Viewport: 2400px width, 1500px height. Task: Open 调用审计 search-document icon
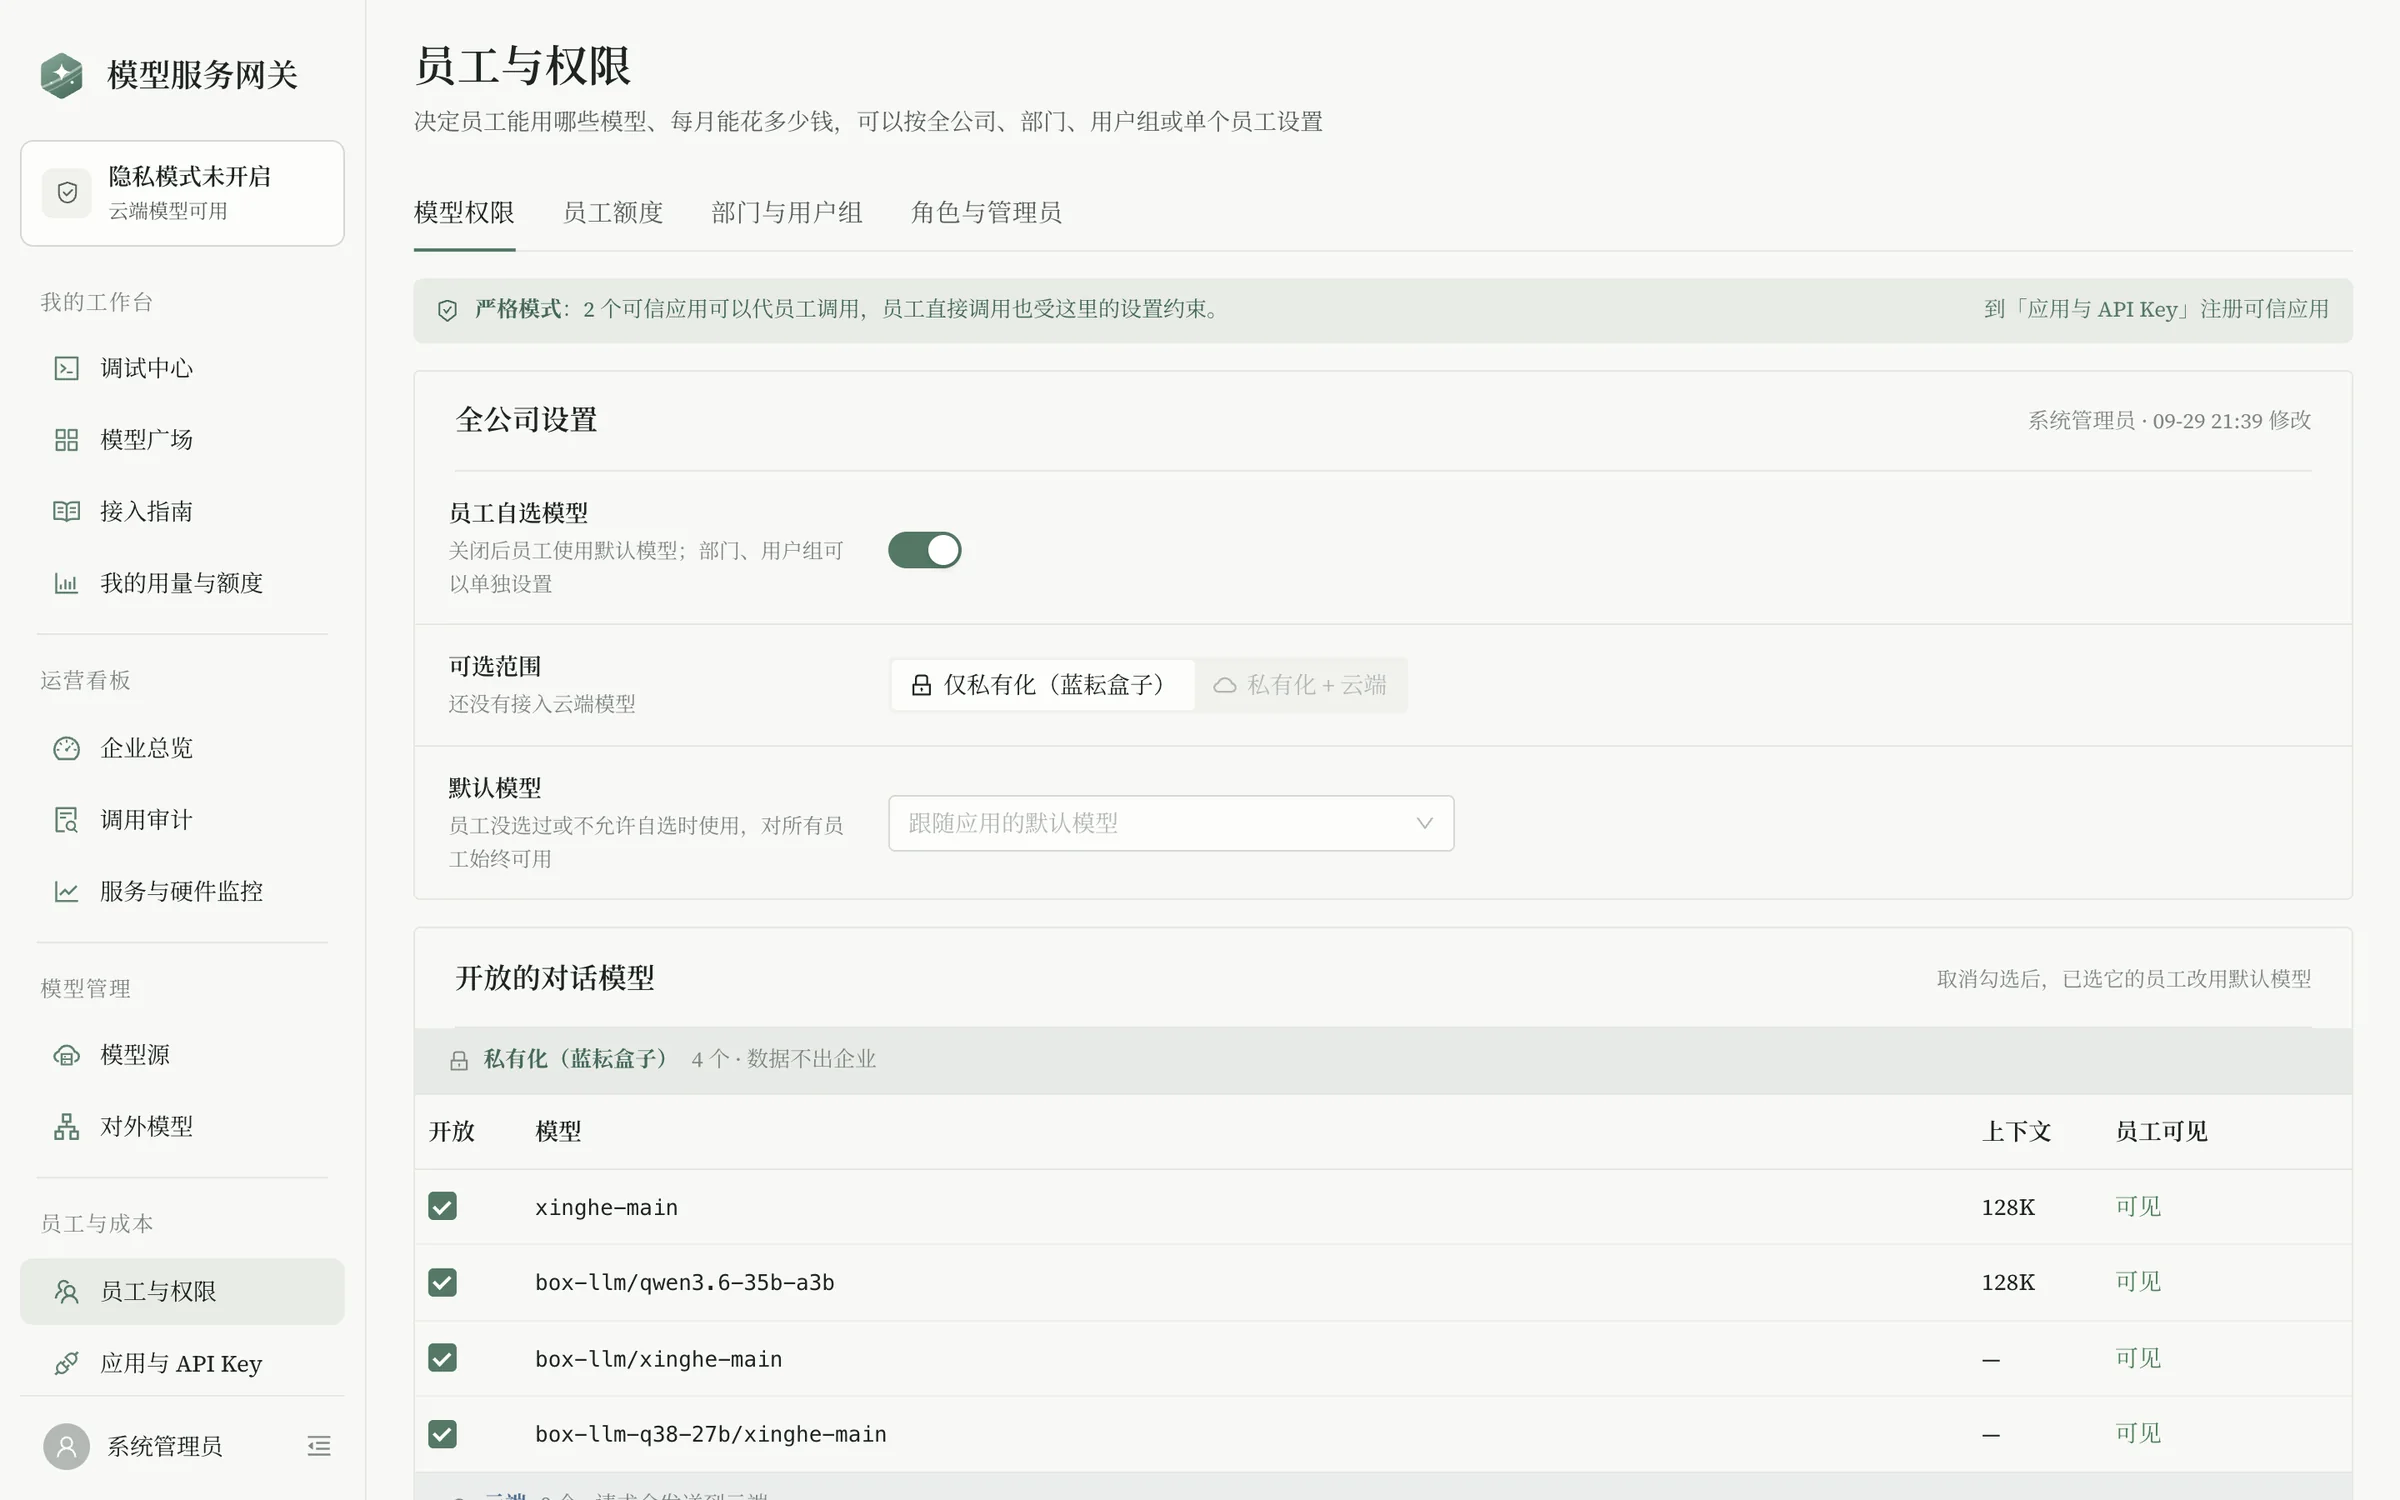(x=66, y=820)
